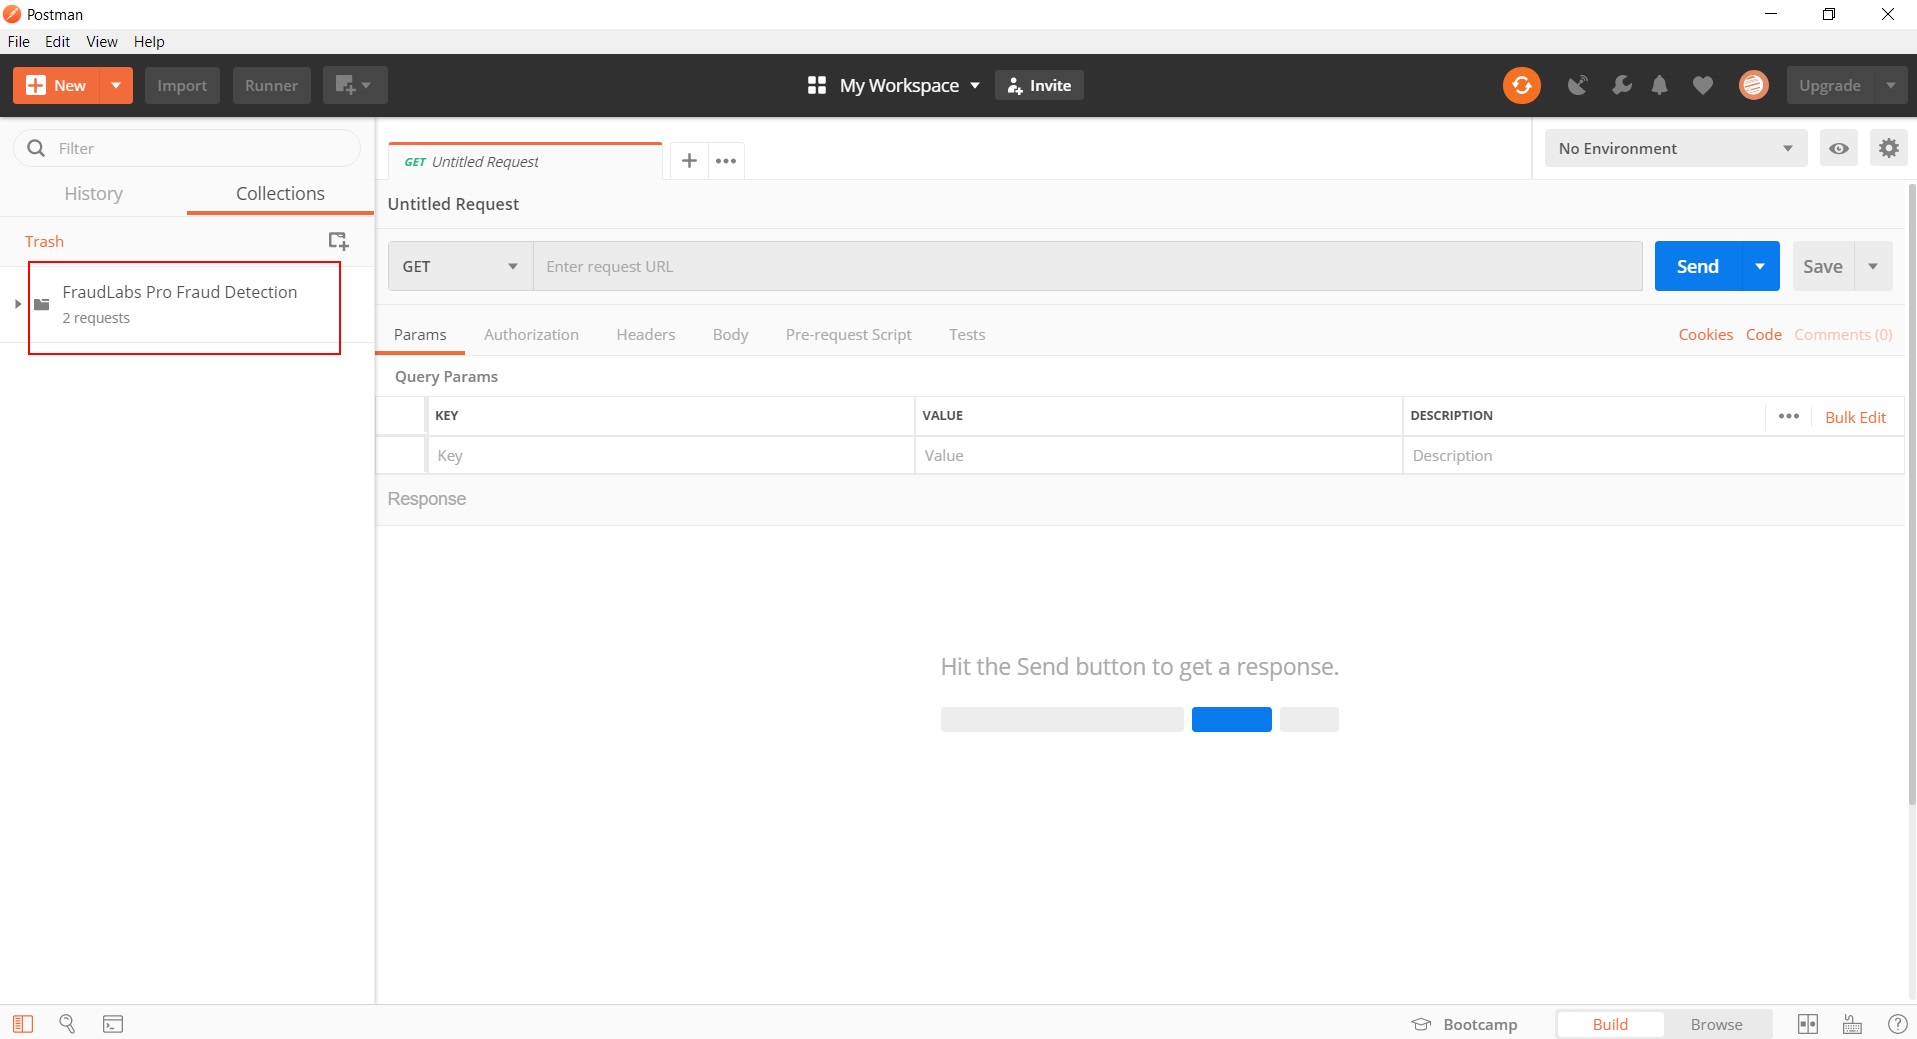Screen dimensions: 1917x1039
Task: Select the Authorization tab
Action: [531, 334]
